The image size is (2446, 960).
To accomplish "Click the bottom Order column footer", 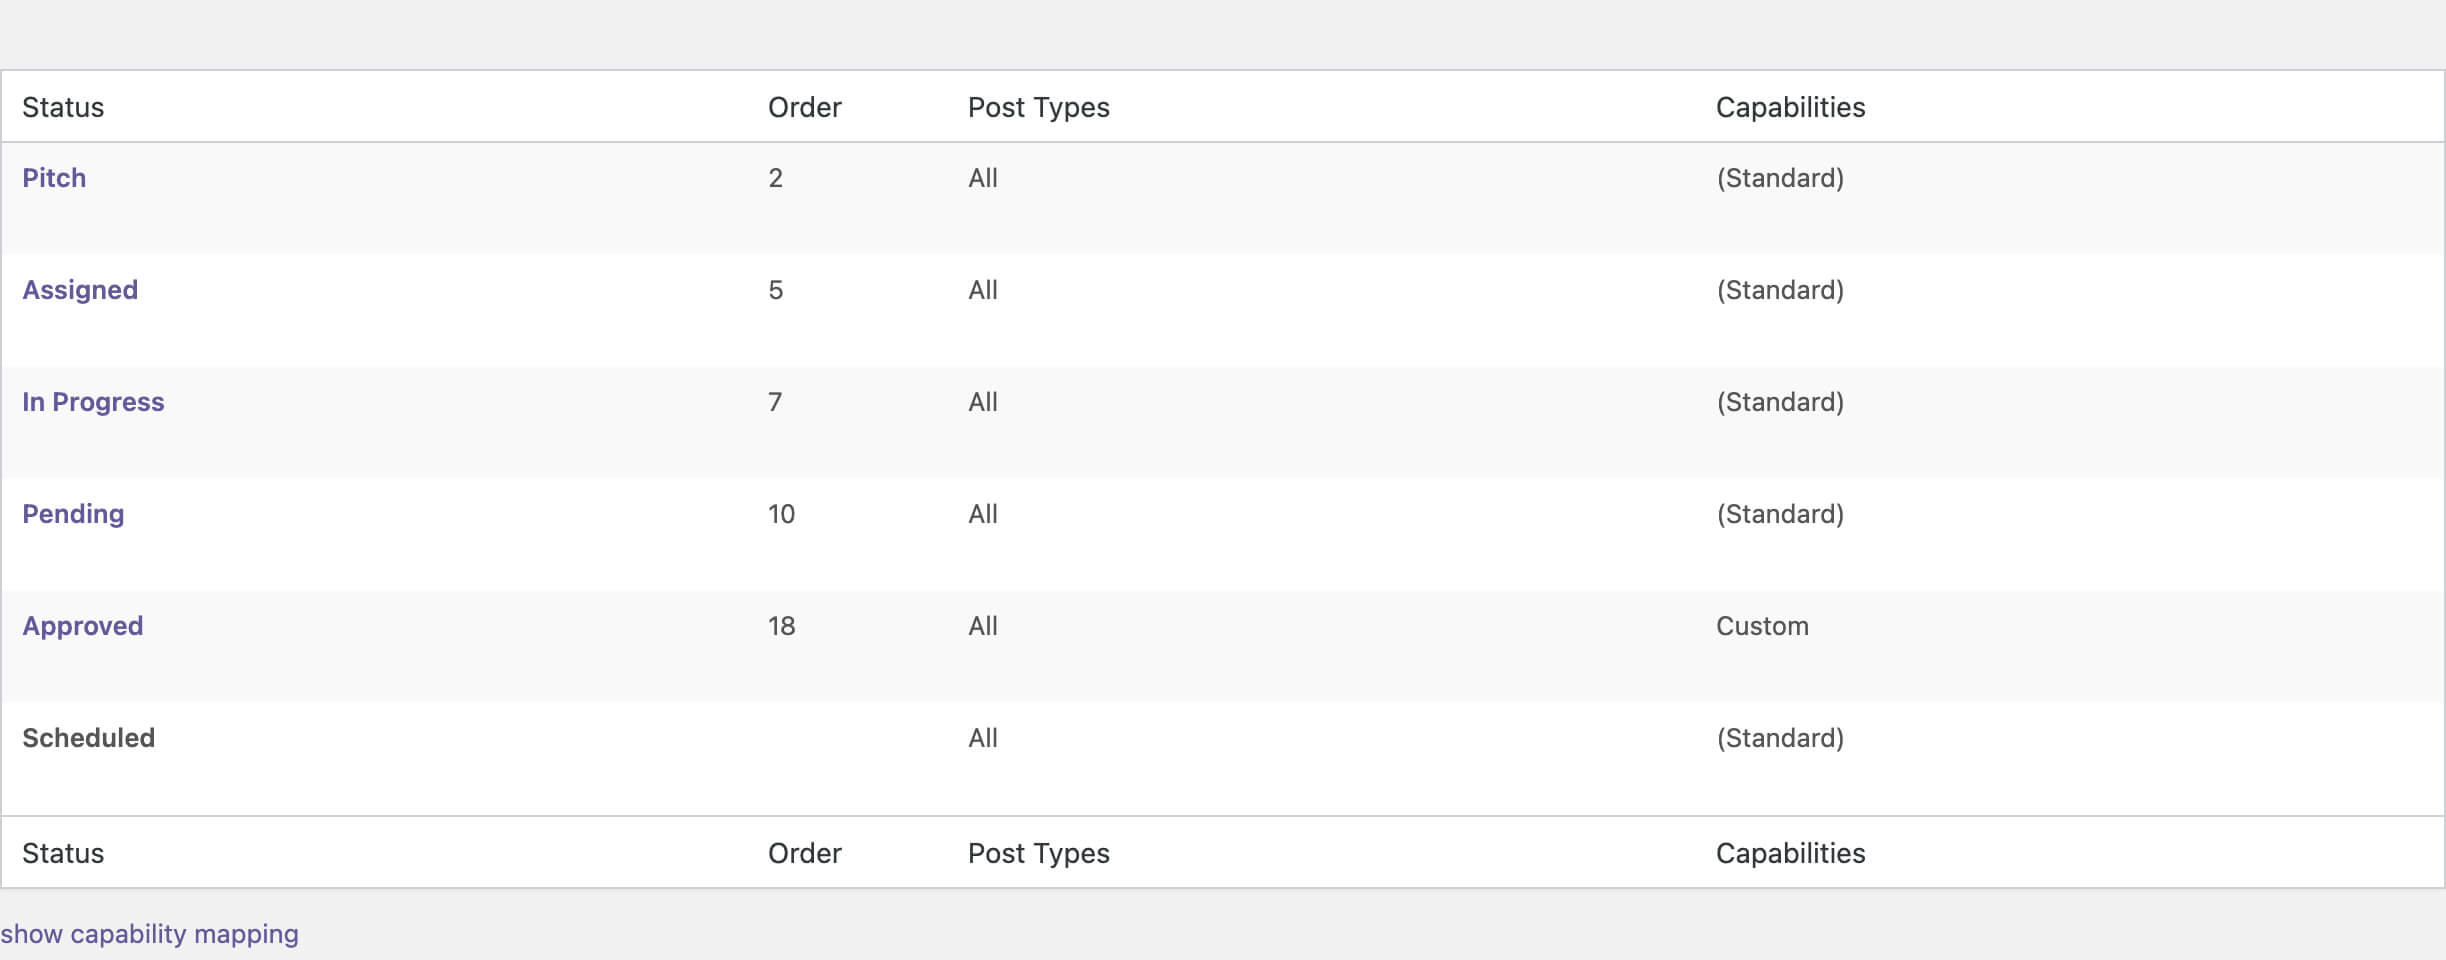I will coord(804,853).
